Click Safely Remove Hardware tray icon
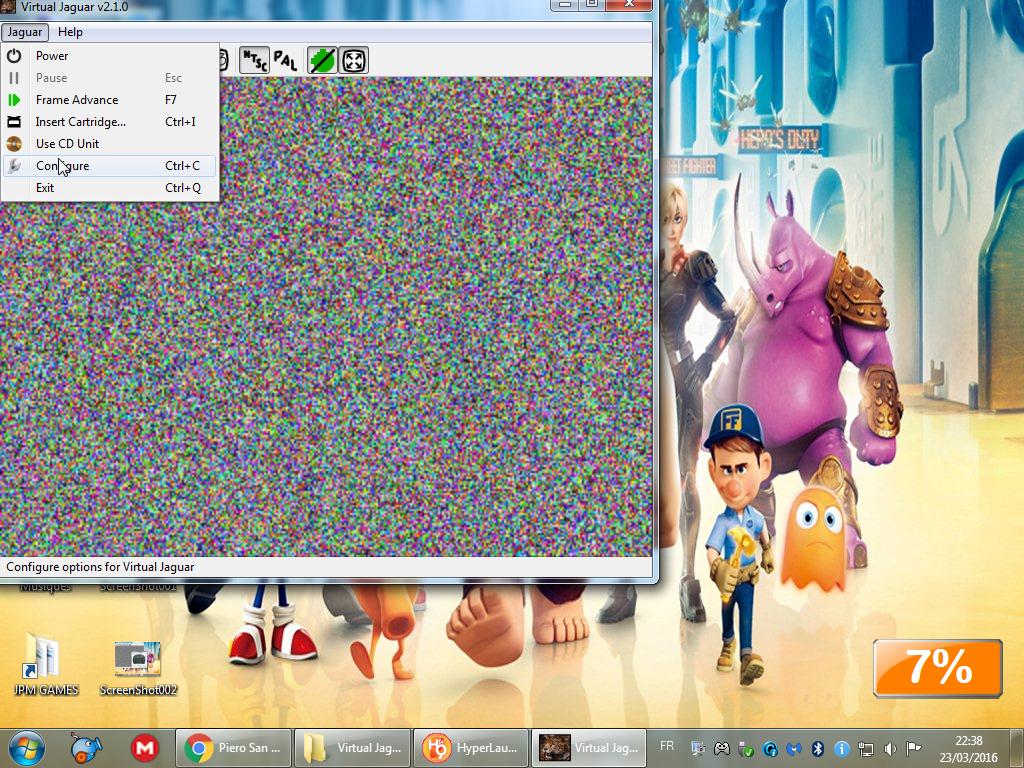The height and width of the screenshot is (768, 1024). [x=746, y=748]
